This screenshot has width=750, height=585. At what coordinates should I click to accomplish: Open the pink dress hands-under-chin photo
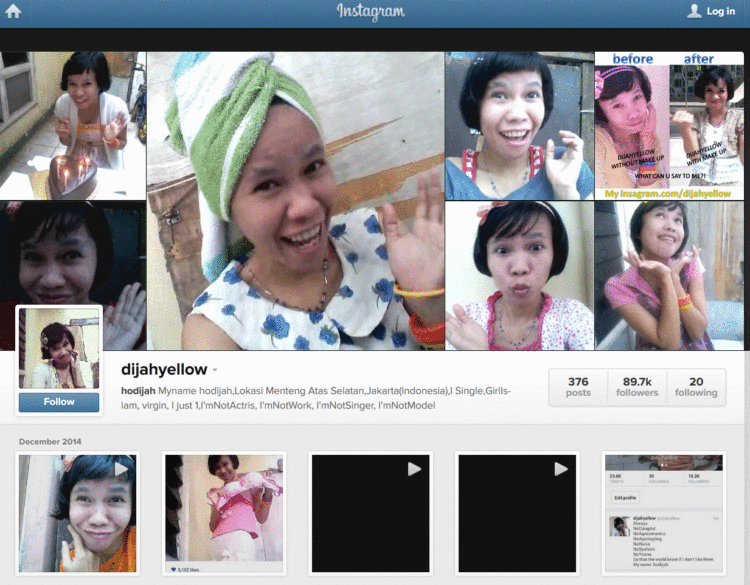pos(669,276)
